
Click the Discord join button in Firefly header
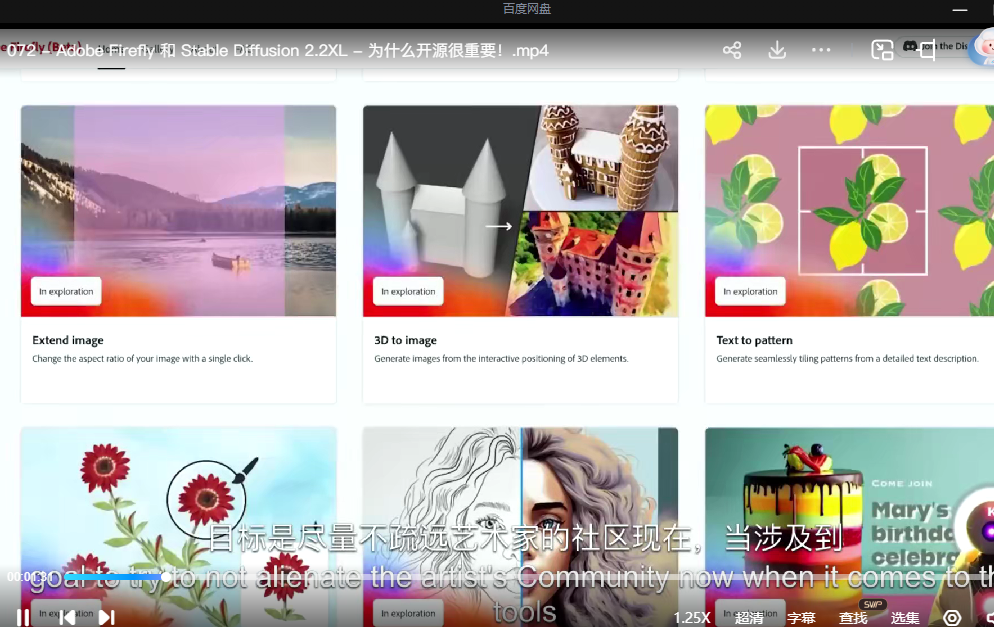[x=936, y=46]
